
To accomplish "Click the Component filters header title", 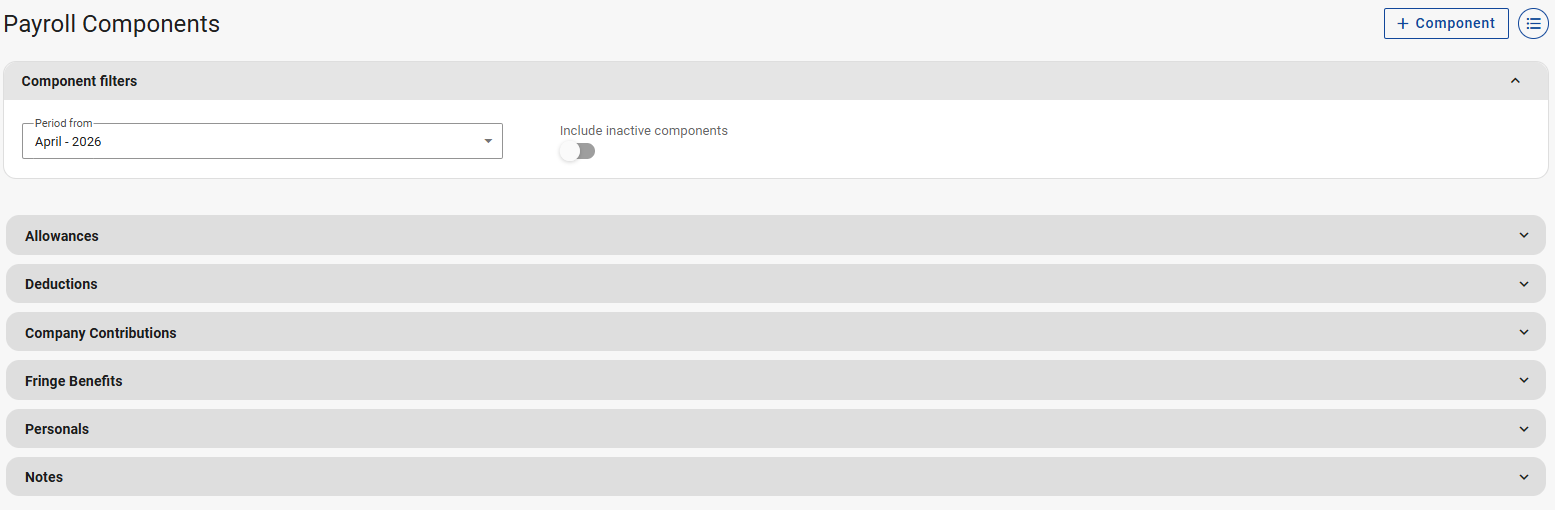I will [x=79, y=81].
